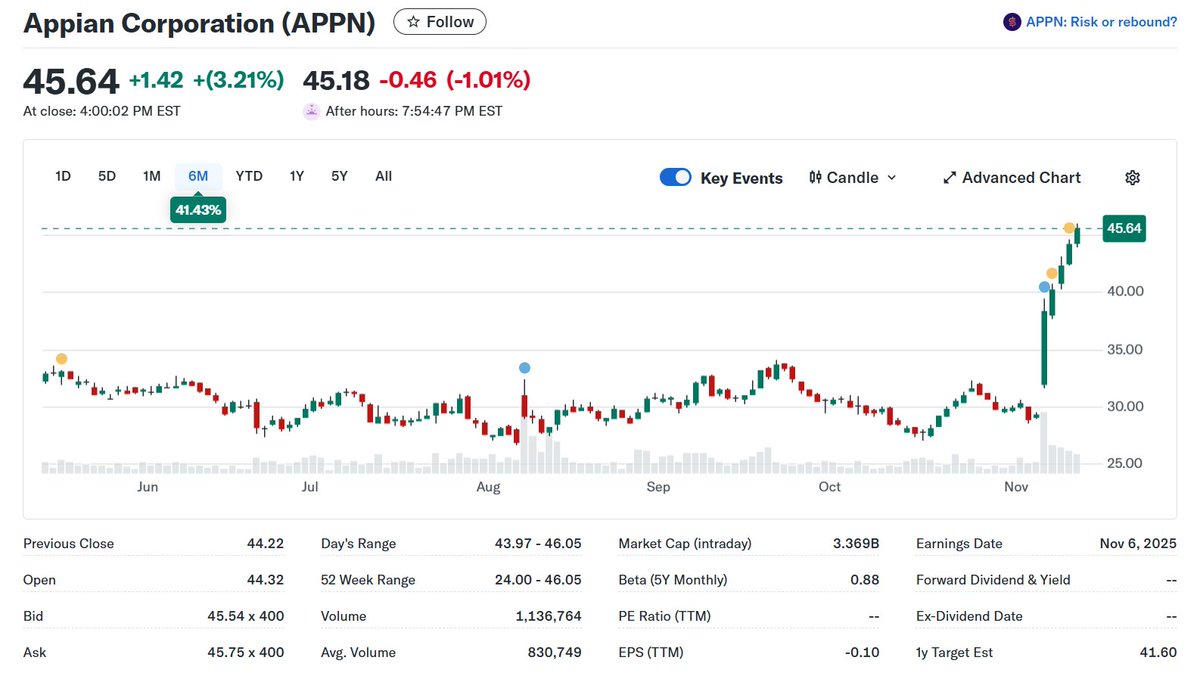Click the Beta value 0.88
Screen dimensions: 1200x679
pyautogui.click(x=864, y=580)
